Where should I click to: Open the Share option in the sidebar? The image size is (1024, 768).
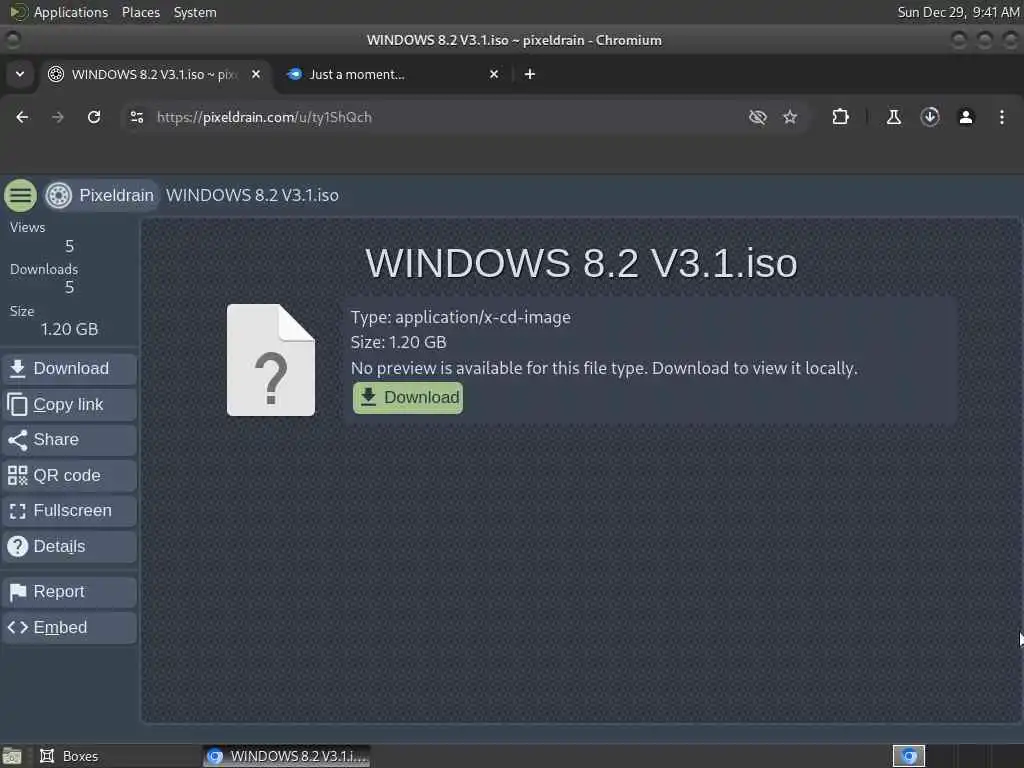pyautogui.click(x=69, y=440)
